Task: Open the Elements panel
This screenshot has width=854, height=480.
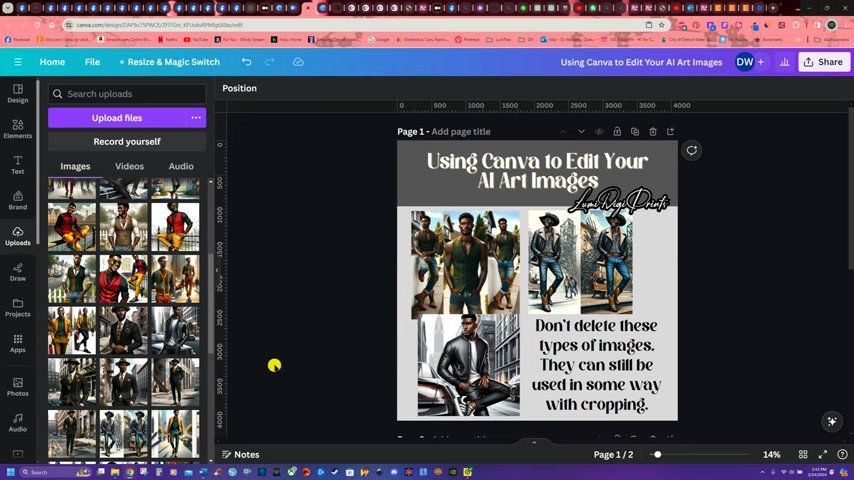Action: coord(17,129)
